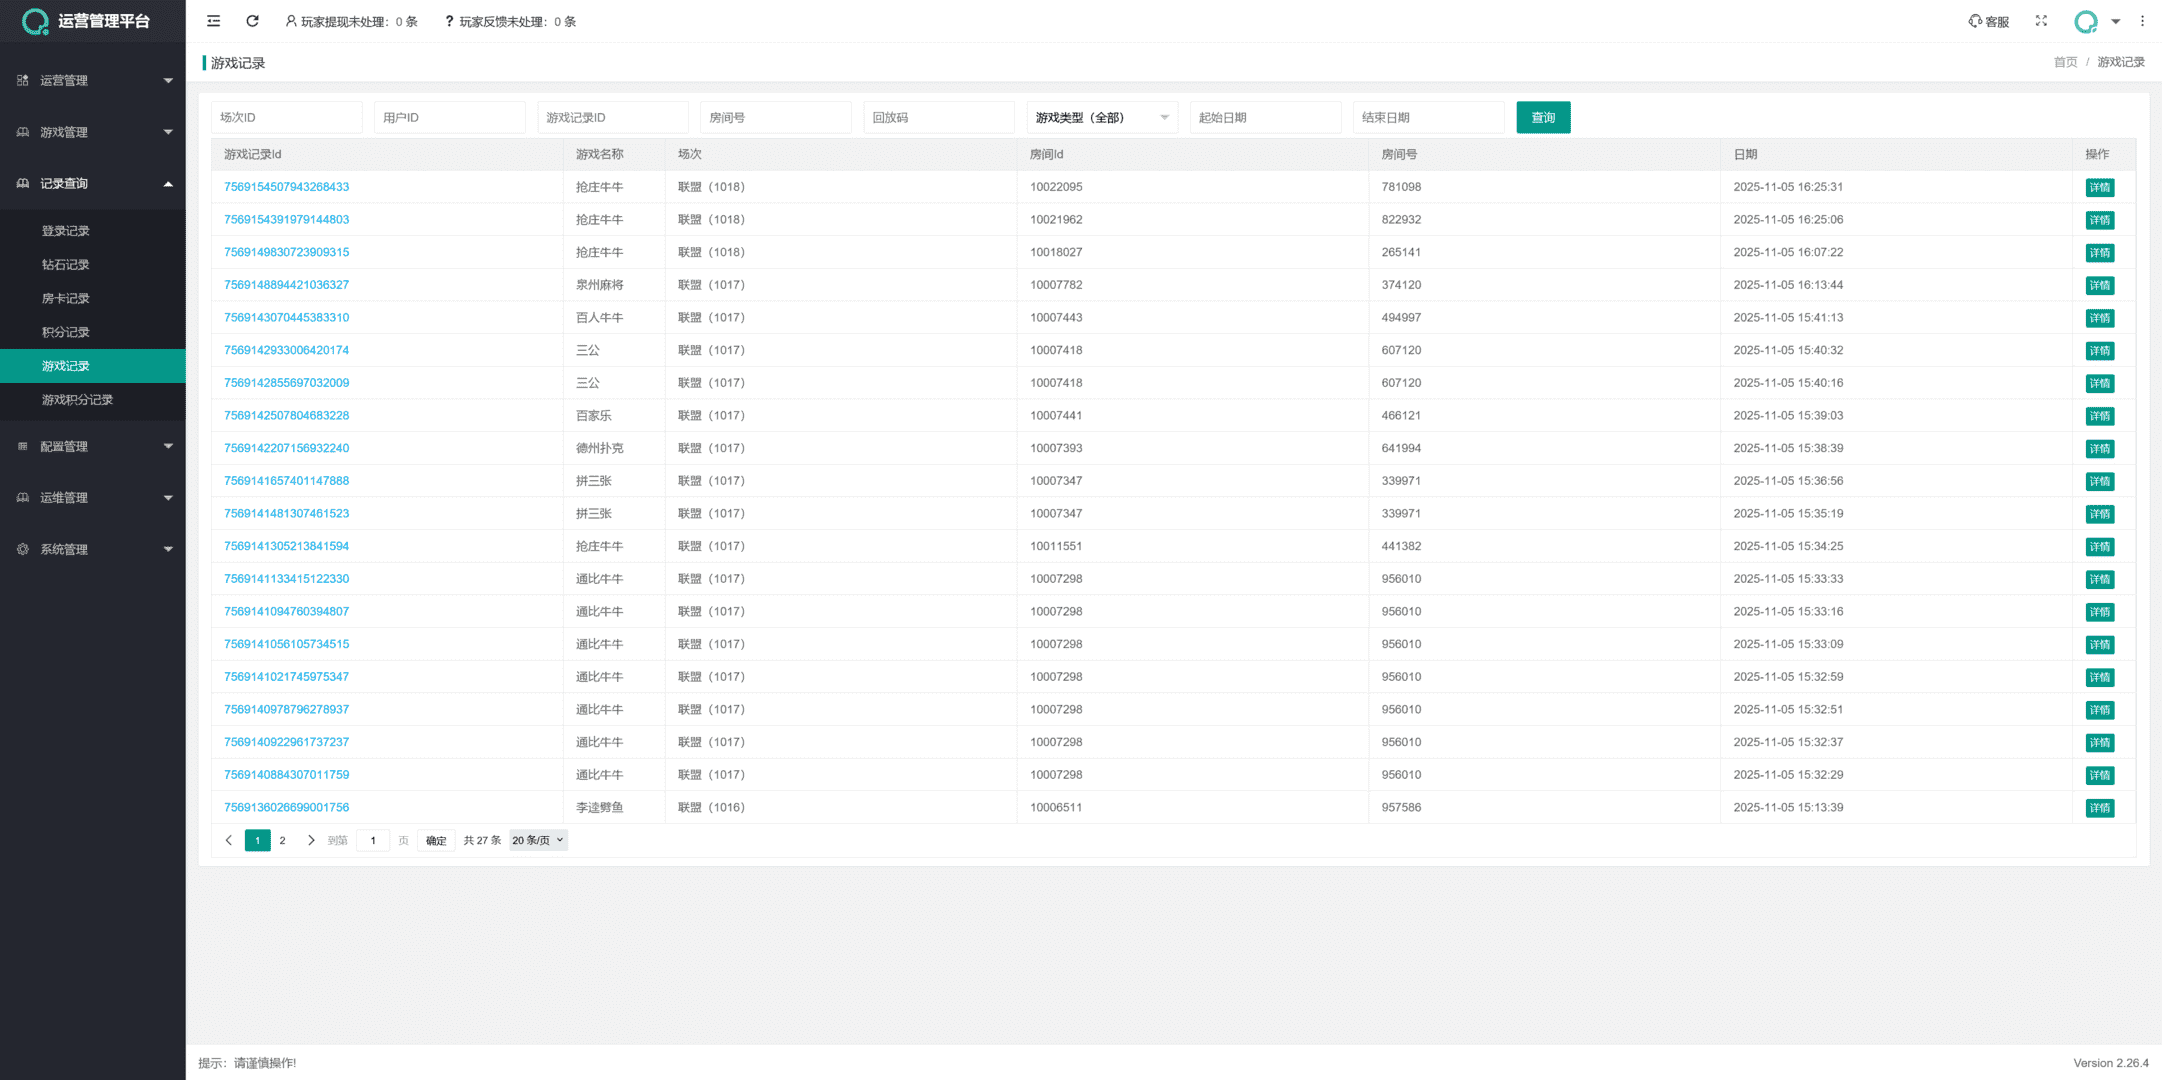Click 详情 button for 泉州麻将 row
This screenshot has width=2162, height=1080.
(x=2098, y=285)
